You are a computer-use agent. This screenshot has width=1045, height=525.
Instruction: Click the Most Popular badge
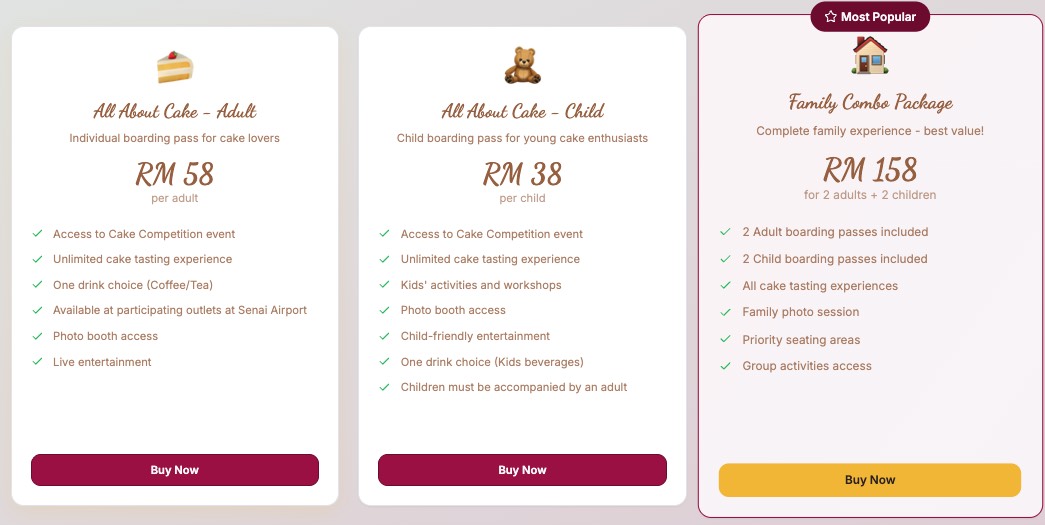pyautogui.click(x=870, y=17)
